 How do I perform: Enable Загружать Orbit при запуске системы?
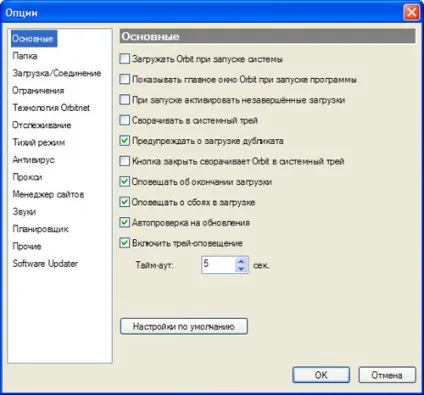click(x=125, y=59)
